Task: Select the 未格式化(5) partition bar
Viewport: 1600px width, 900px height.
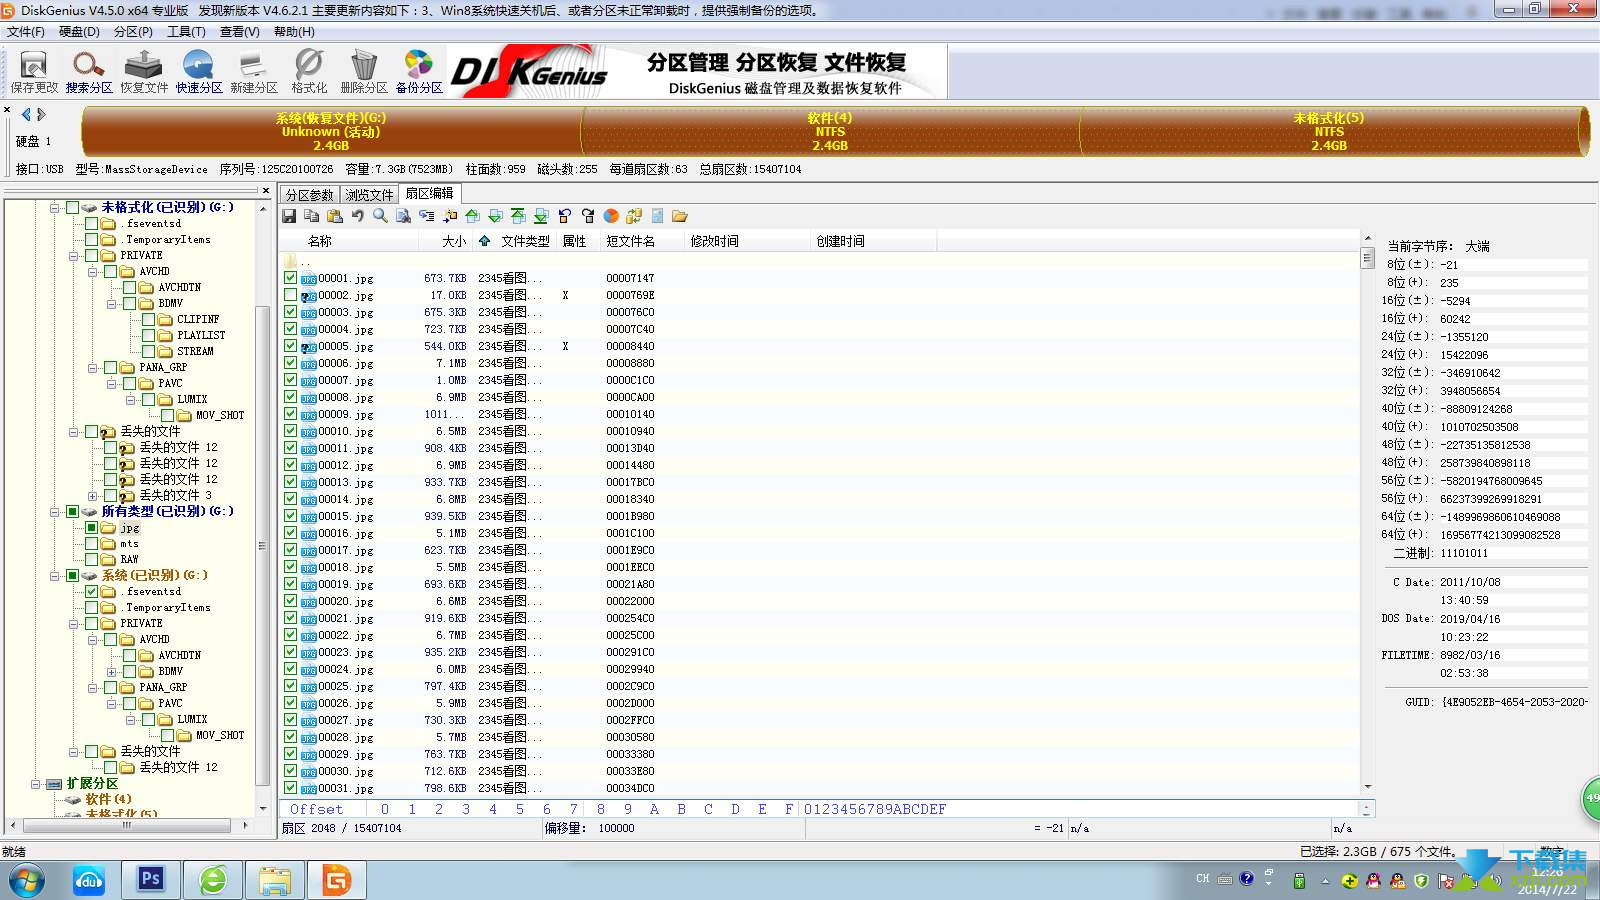Action: coord(1330,131)
